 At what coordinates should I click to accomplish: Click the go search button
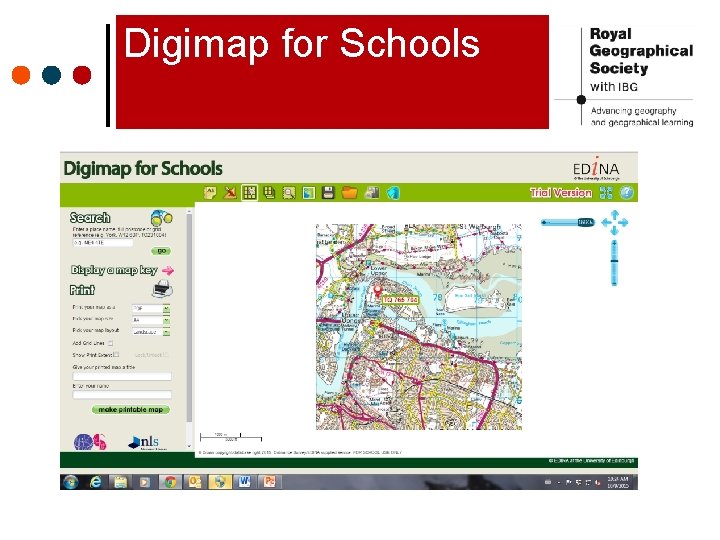tap(161, 251)
